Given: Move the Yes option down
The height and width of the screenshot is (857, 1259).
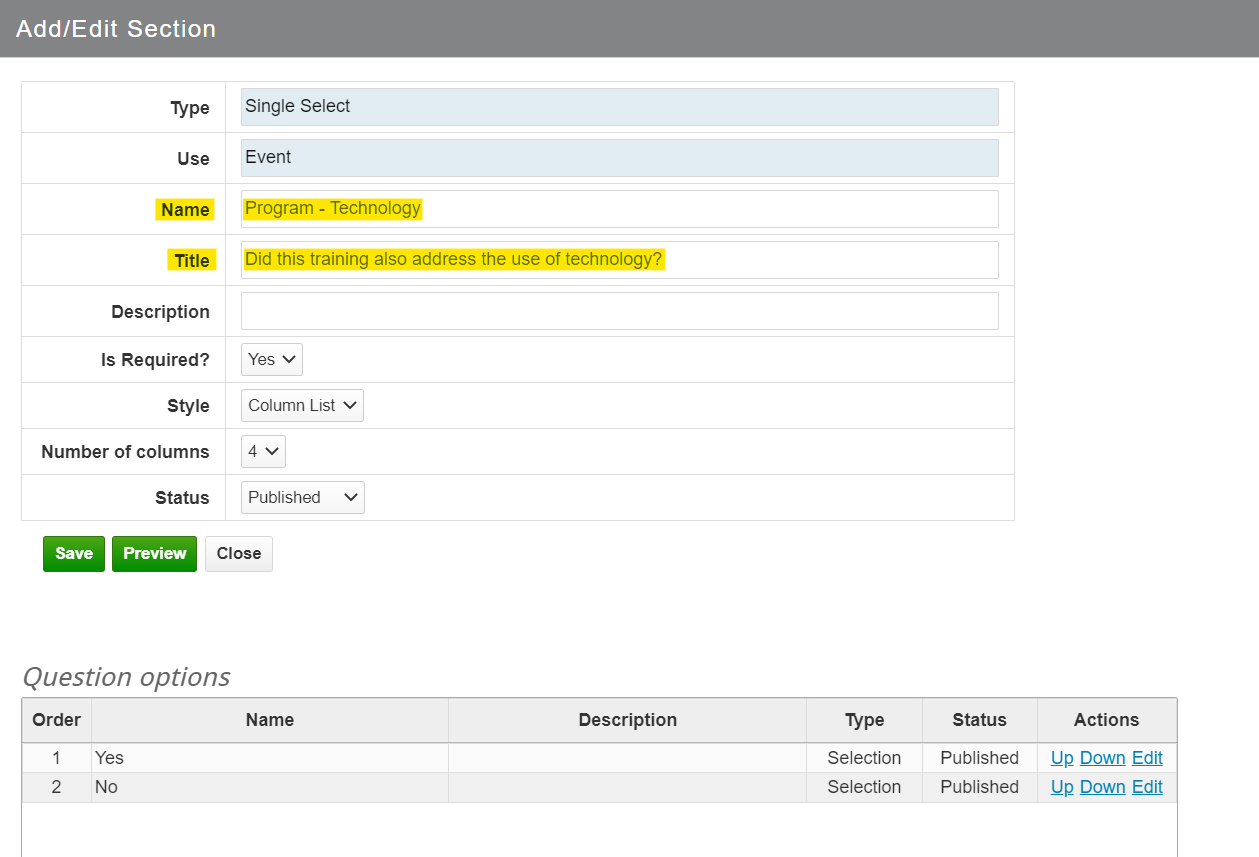Looking at the screenshot, I should tap(1102, 757).
